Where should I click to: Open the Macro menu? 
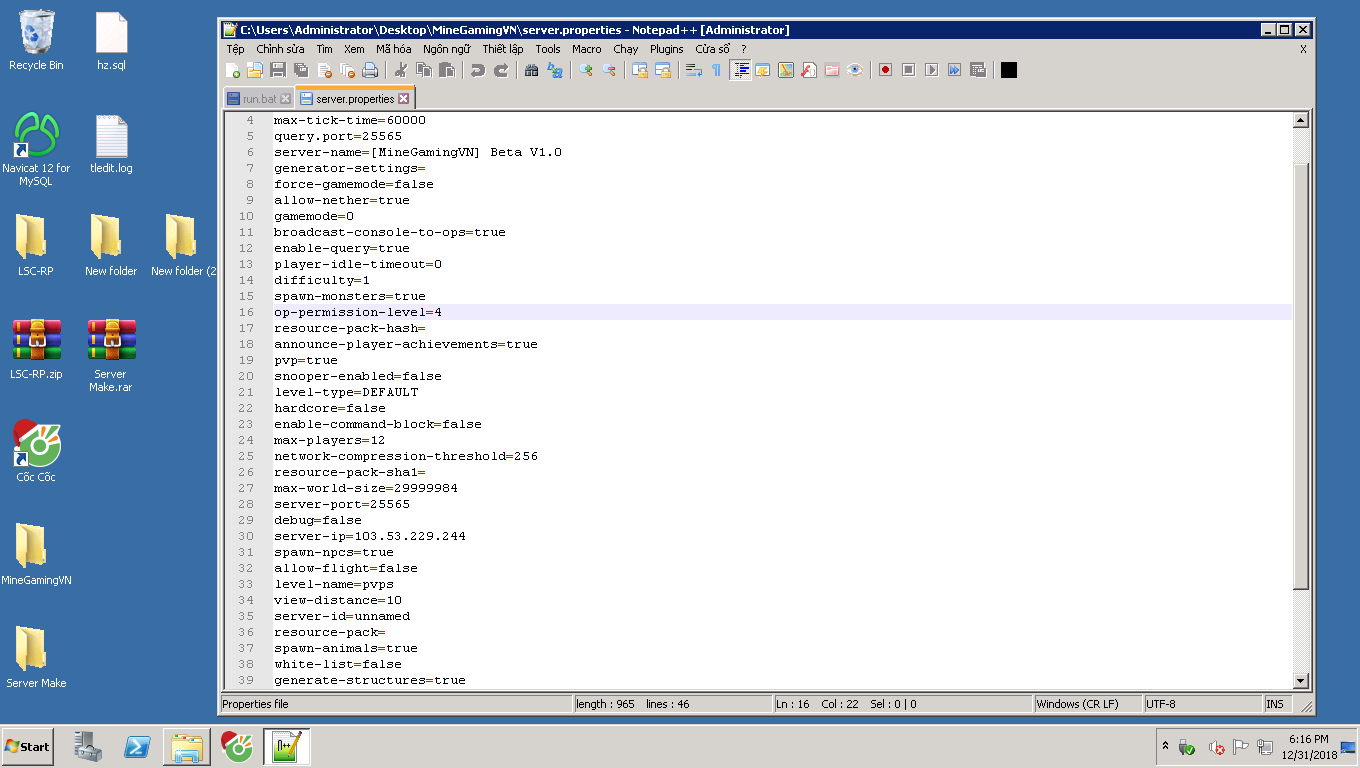click(x=587, y=49)
